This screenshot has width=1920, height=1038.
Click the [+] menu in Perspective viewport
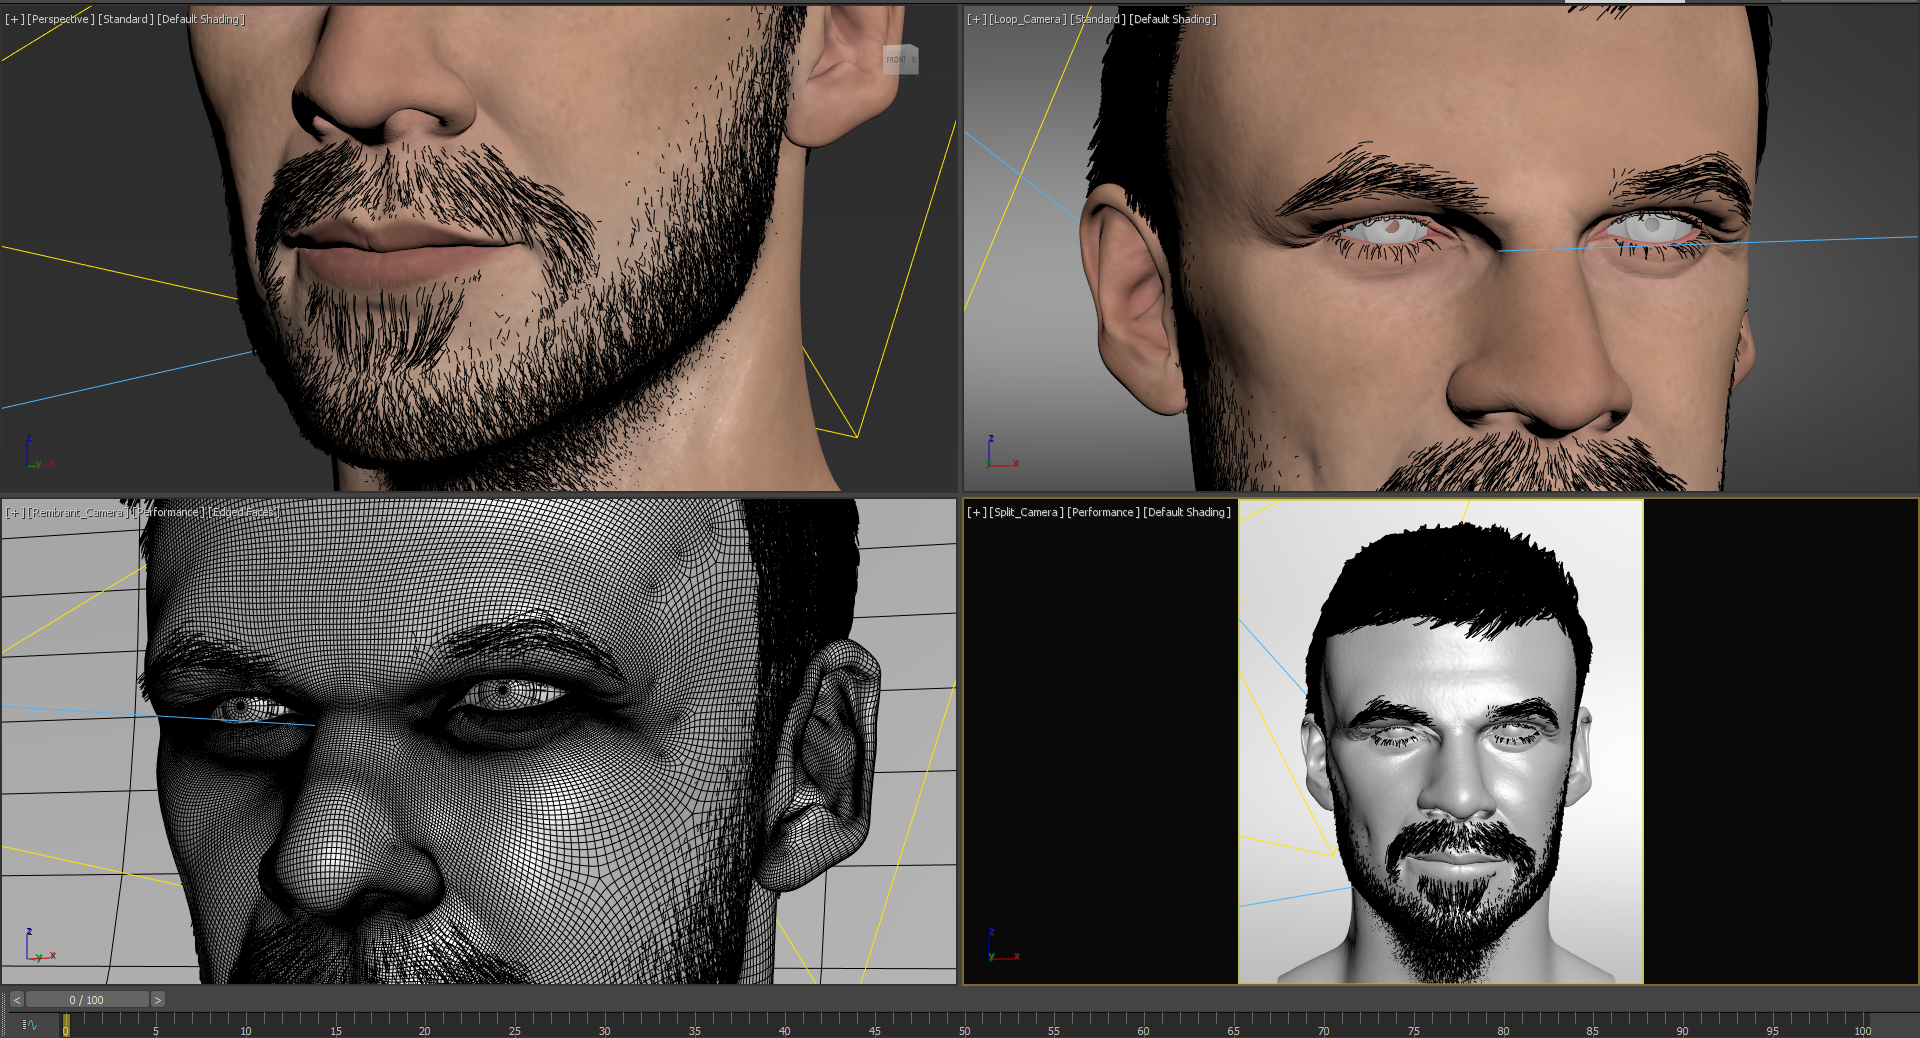[14, 19]
